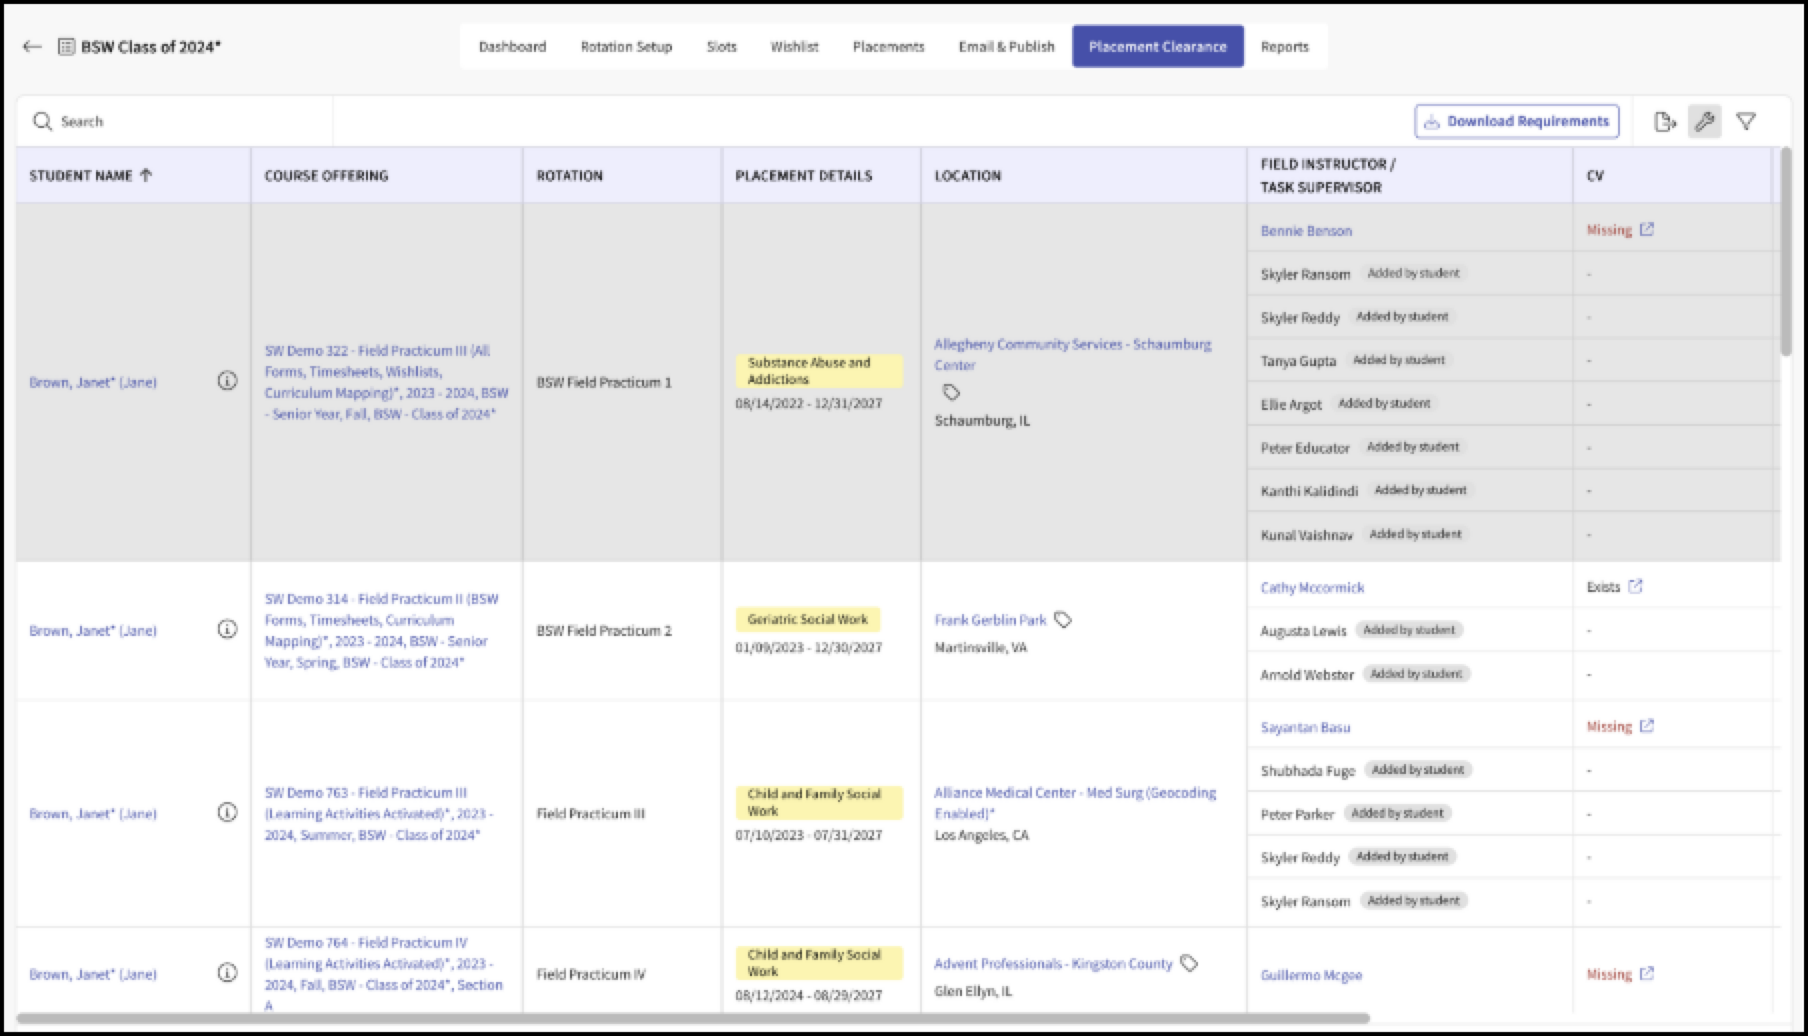Click the list icon beside BSW Class of 2024

[66, 46]
